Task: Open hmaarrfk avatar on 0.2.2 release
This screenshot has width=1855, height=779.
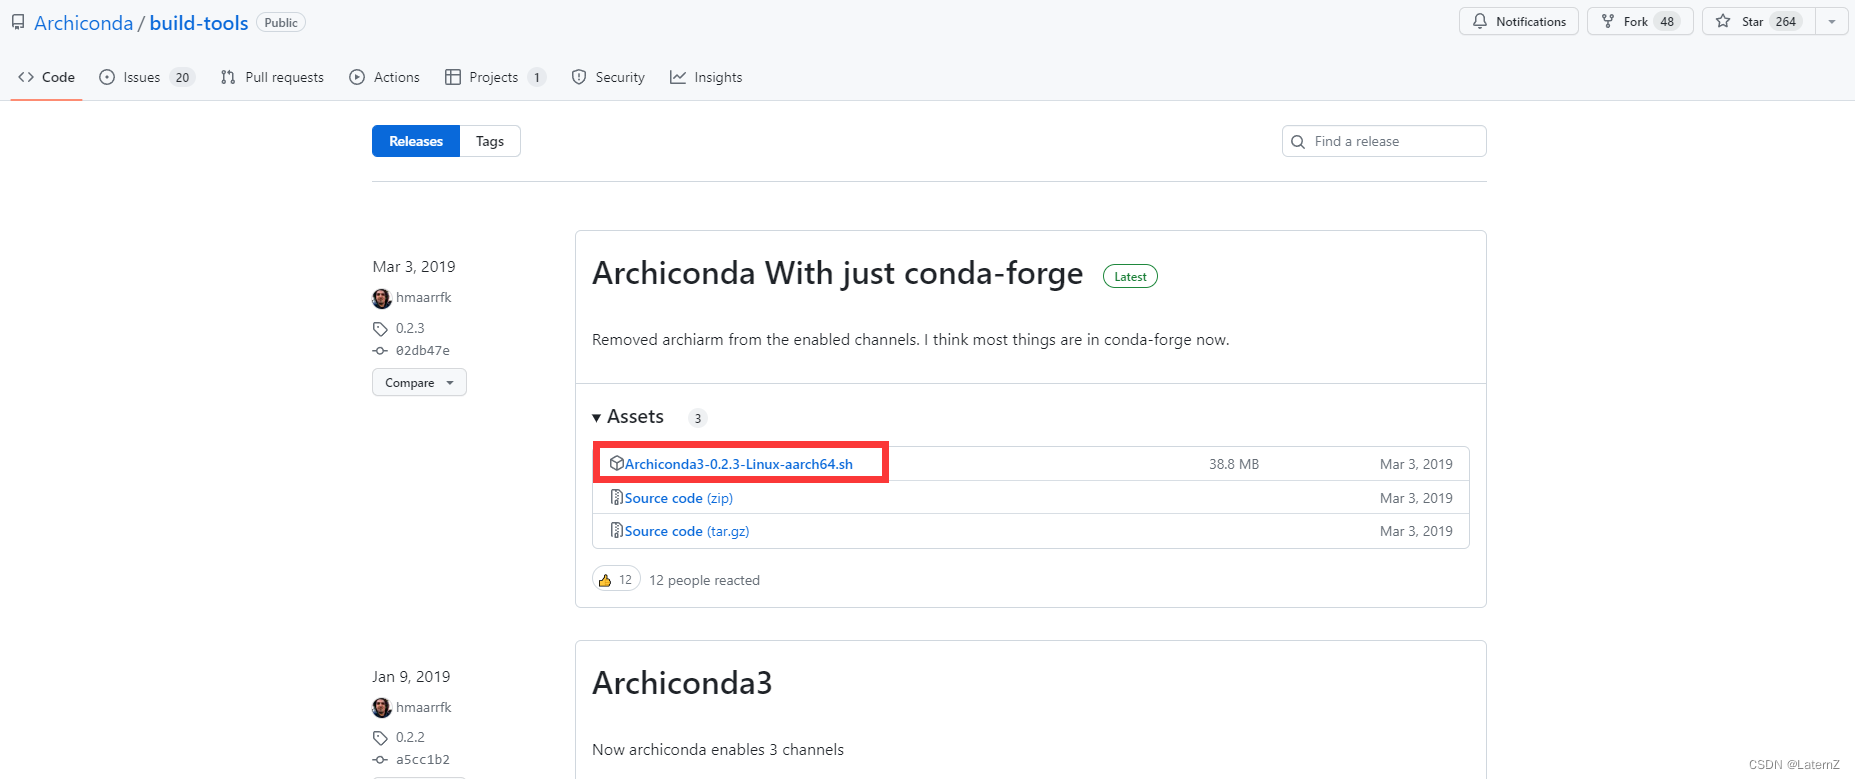Action: 382,708
